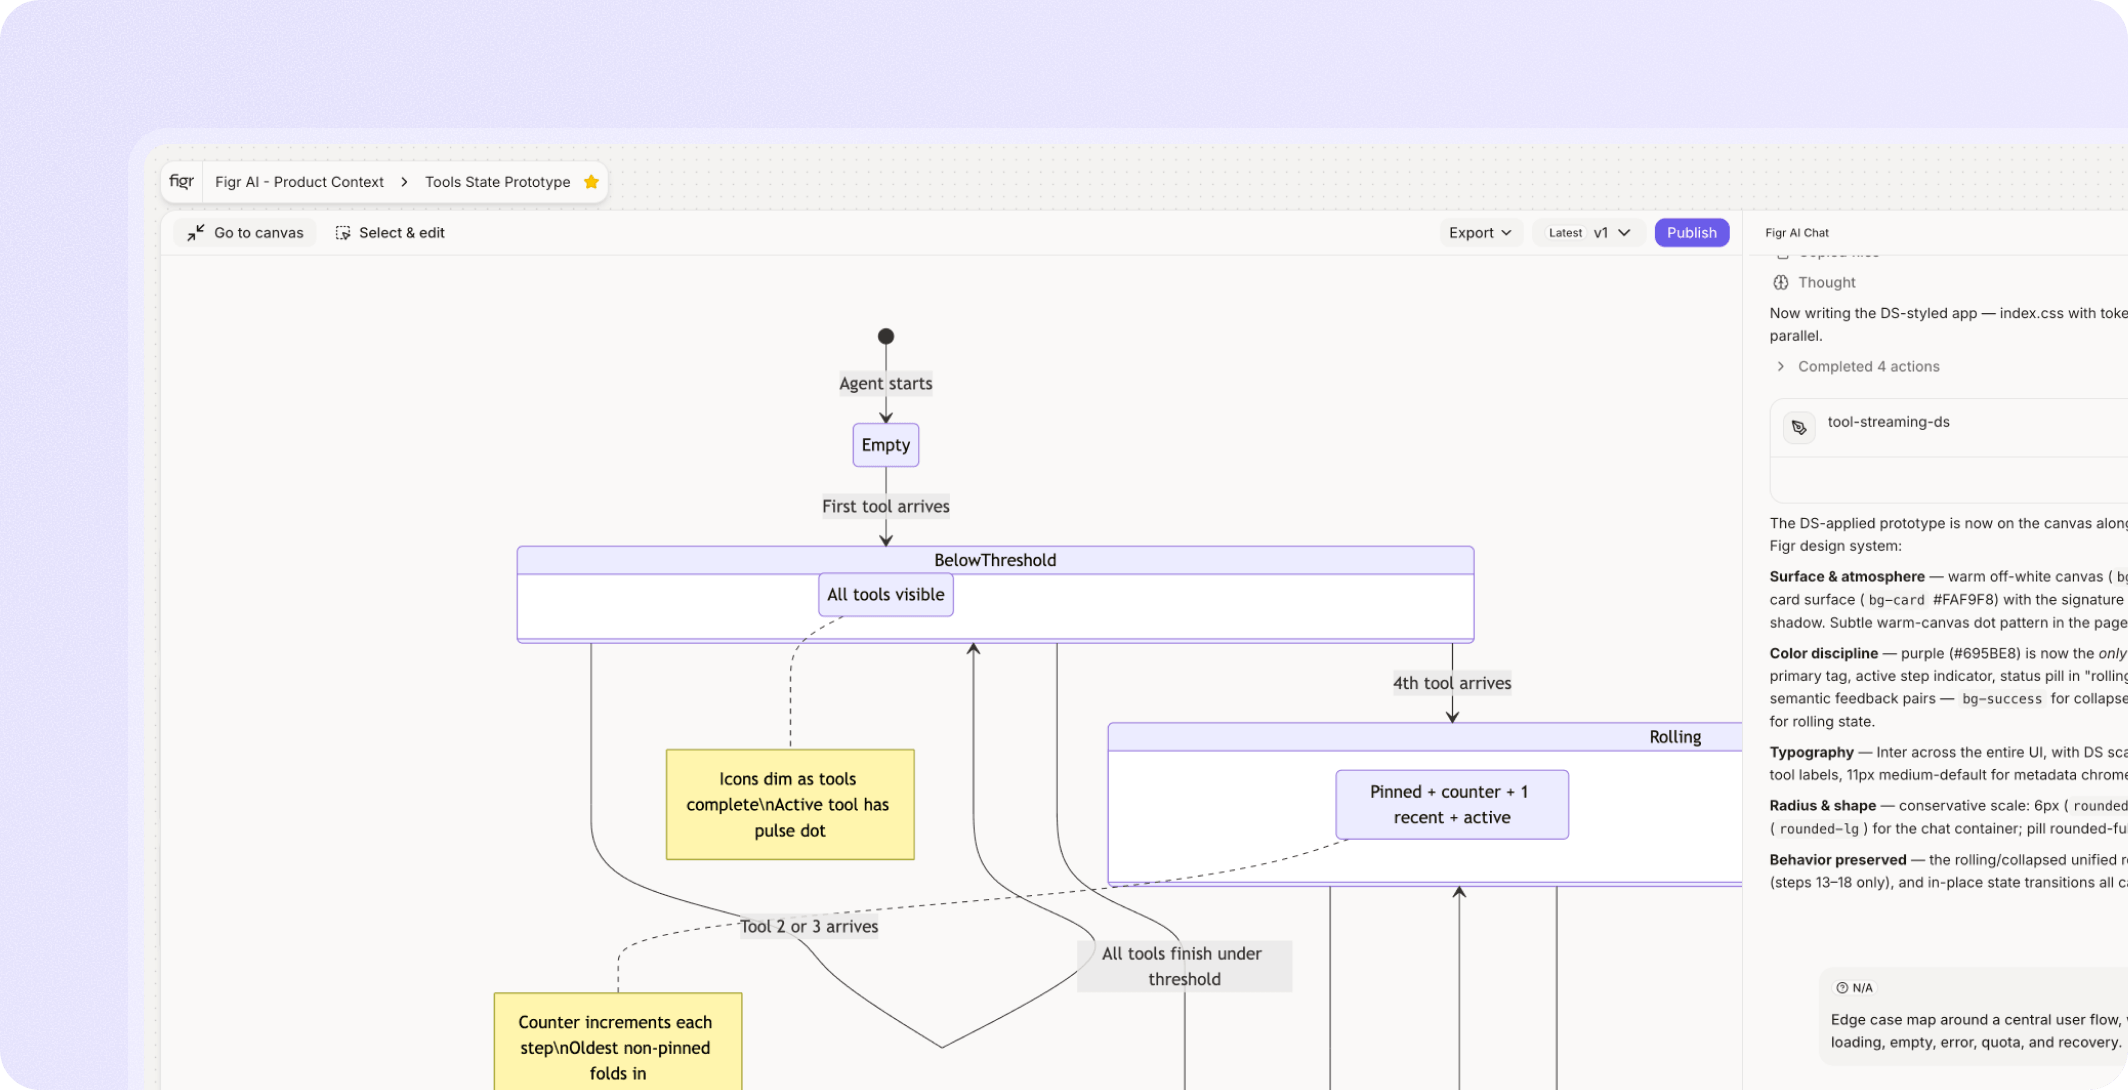This screenshot has height=1090, width=2128.
Task: Select the All tools visible node
Action: [x=886, y=595]
